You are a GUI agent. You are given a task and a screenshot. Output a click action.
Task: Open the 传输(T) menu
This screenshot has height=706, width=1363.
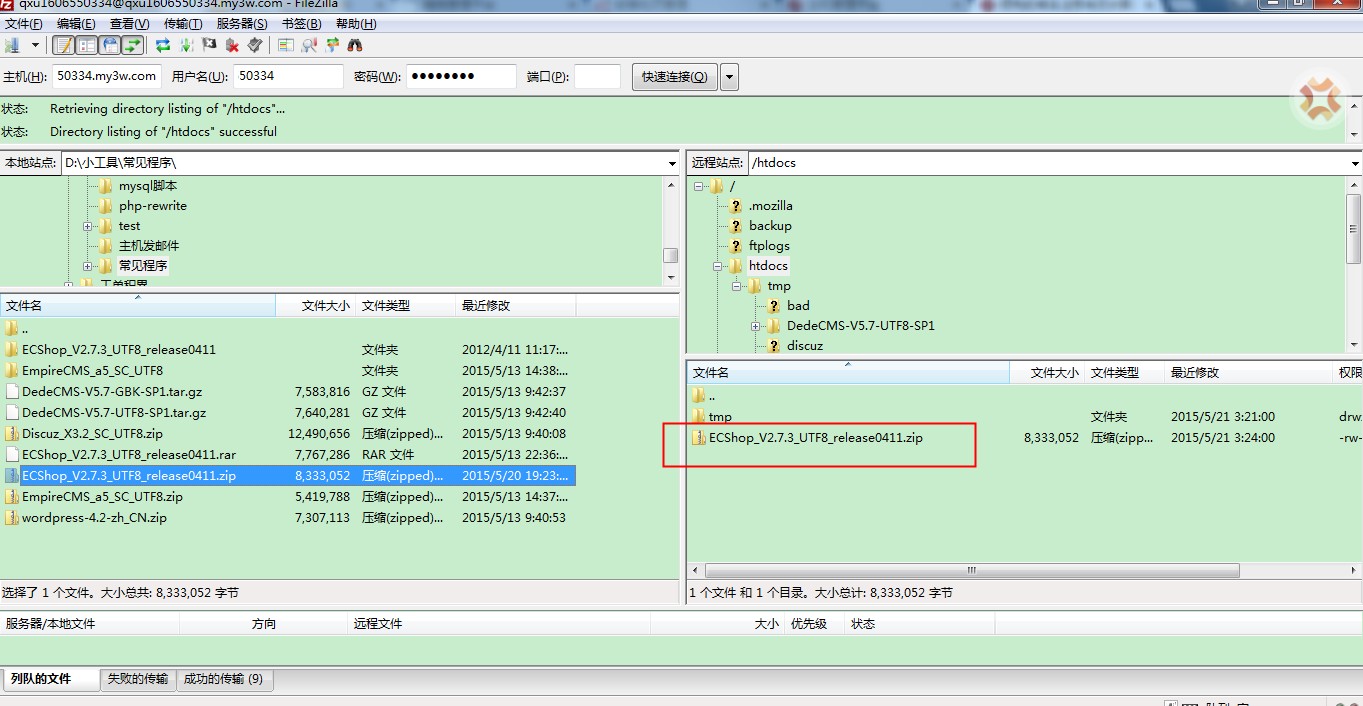coord(182,23)
